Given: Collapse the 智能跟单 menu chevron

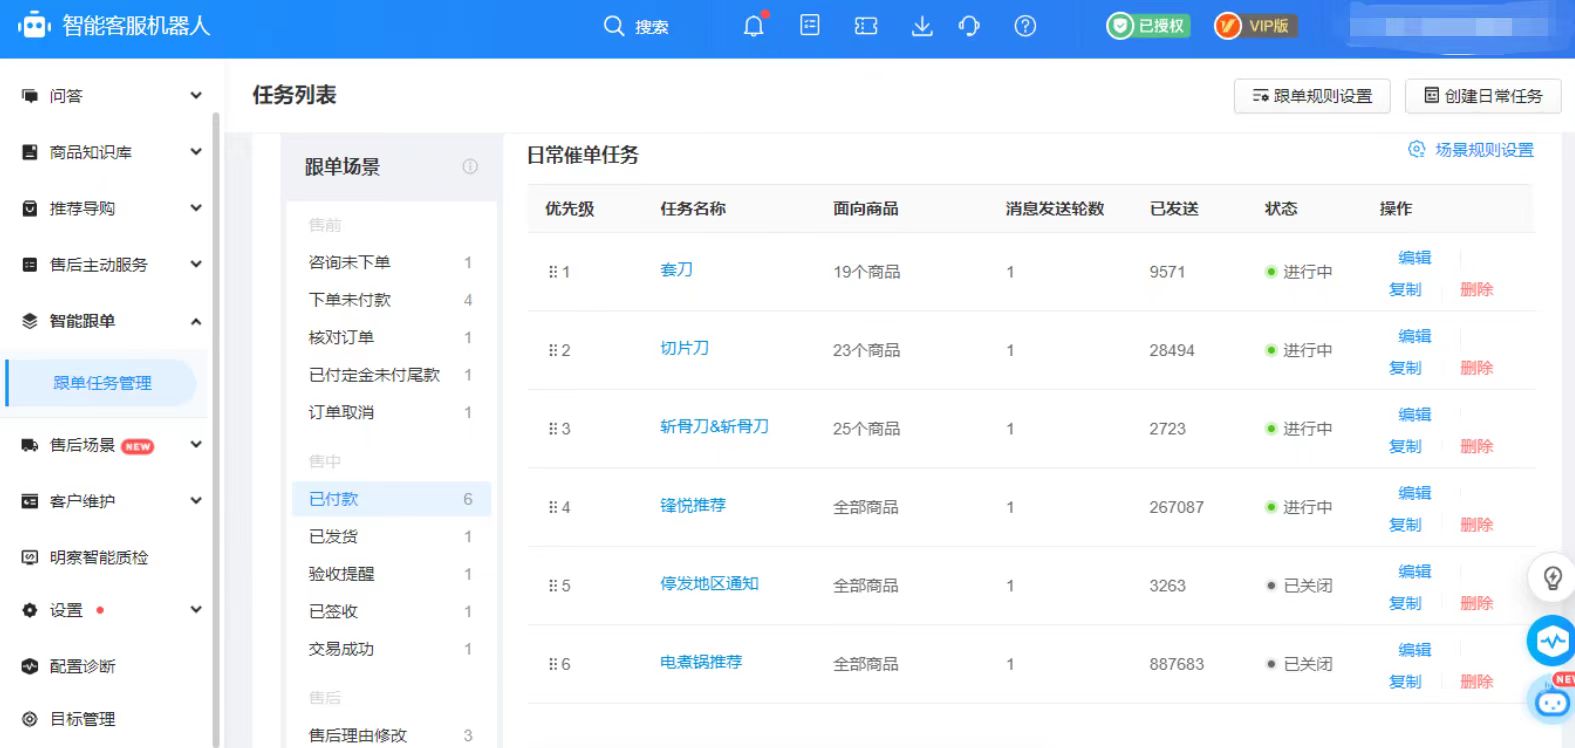Looking at the screenshot, I should (196, 321).
